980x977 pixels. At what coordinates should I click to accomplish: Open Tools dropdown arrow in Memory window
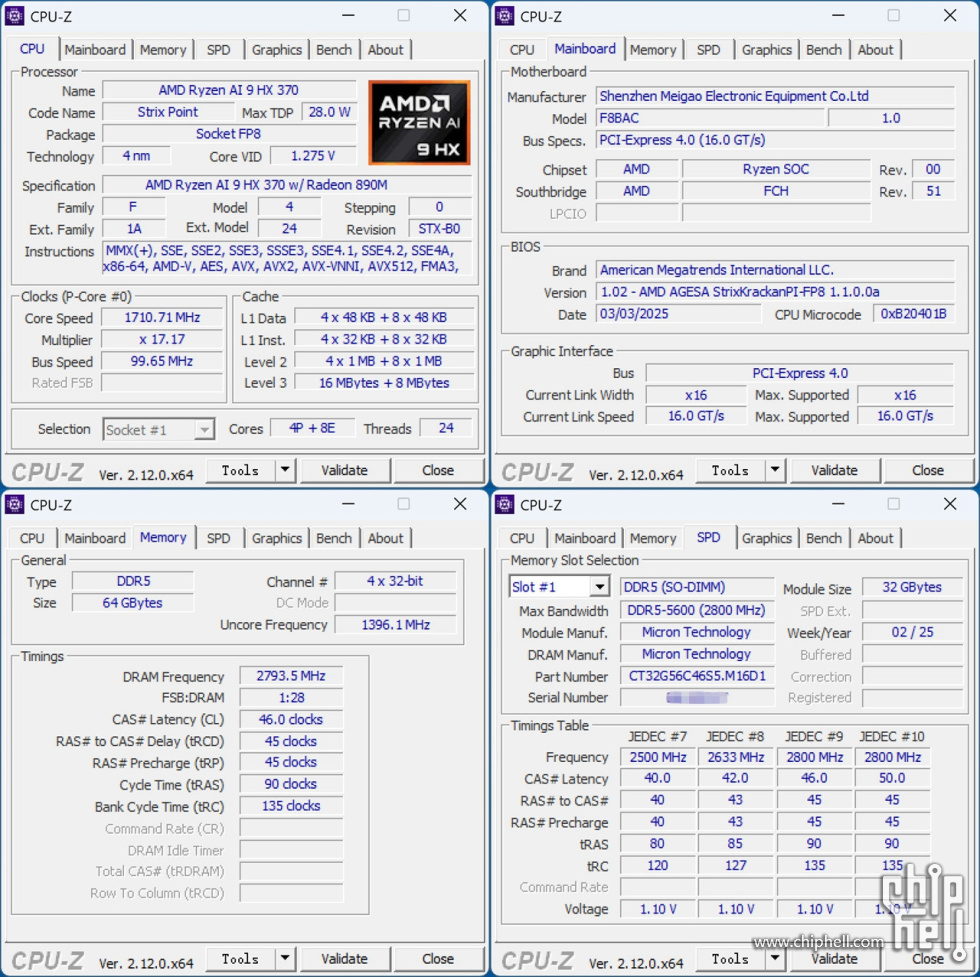(285, 958)
